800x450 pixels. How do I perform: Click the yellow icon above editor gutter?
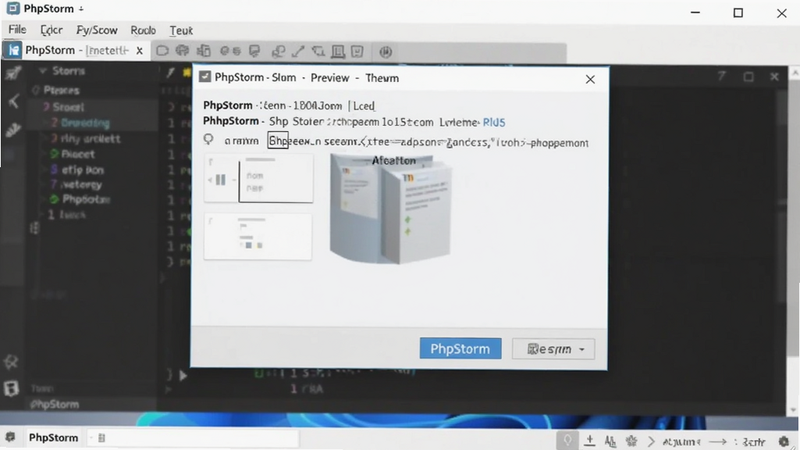[x=187, y=73]
